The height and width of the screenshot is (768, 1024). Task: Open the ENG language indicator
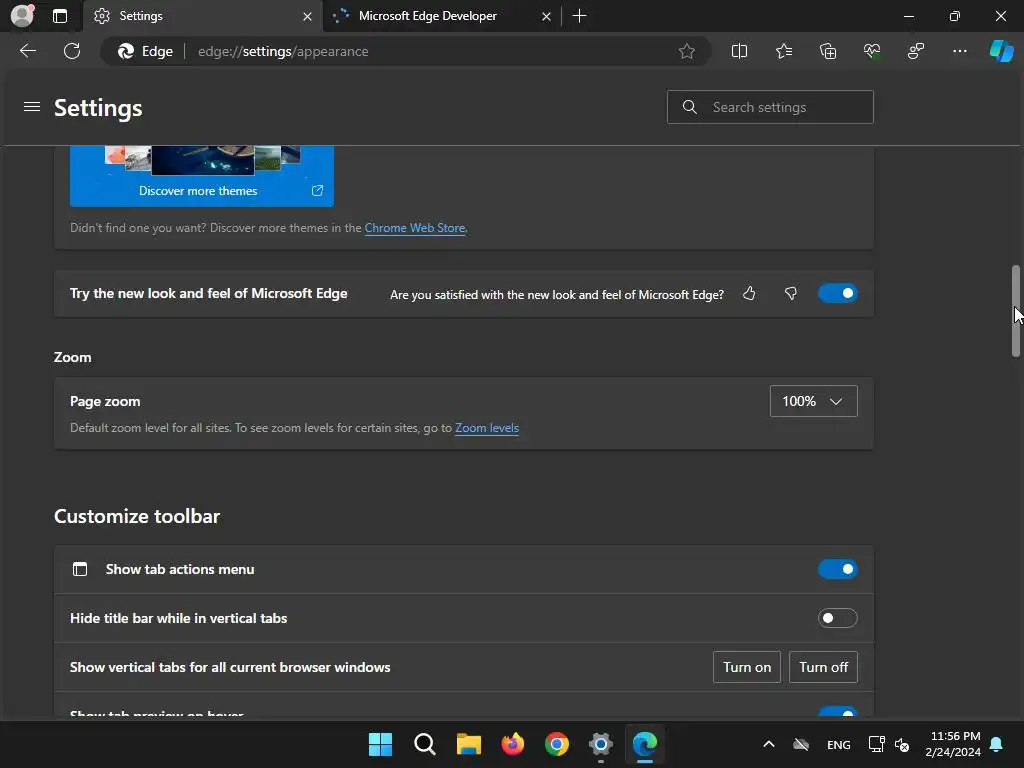pos(839,744)
